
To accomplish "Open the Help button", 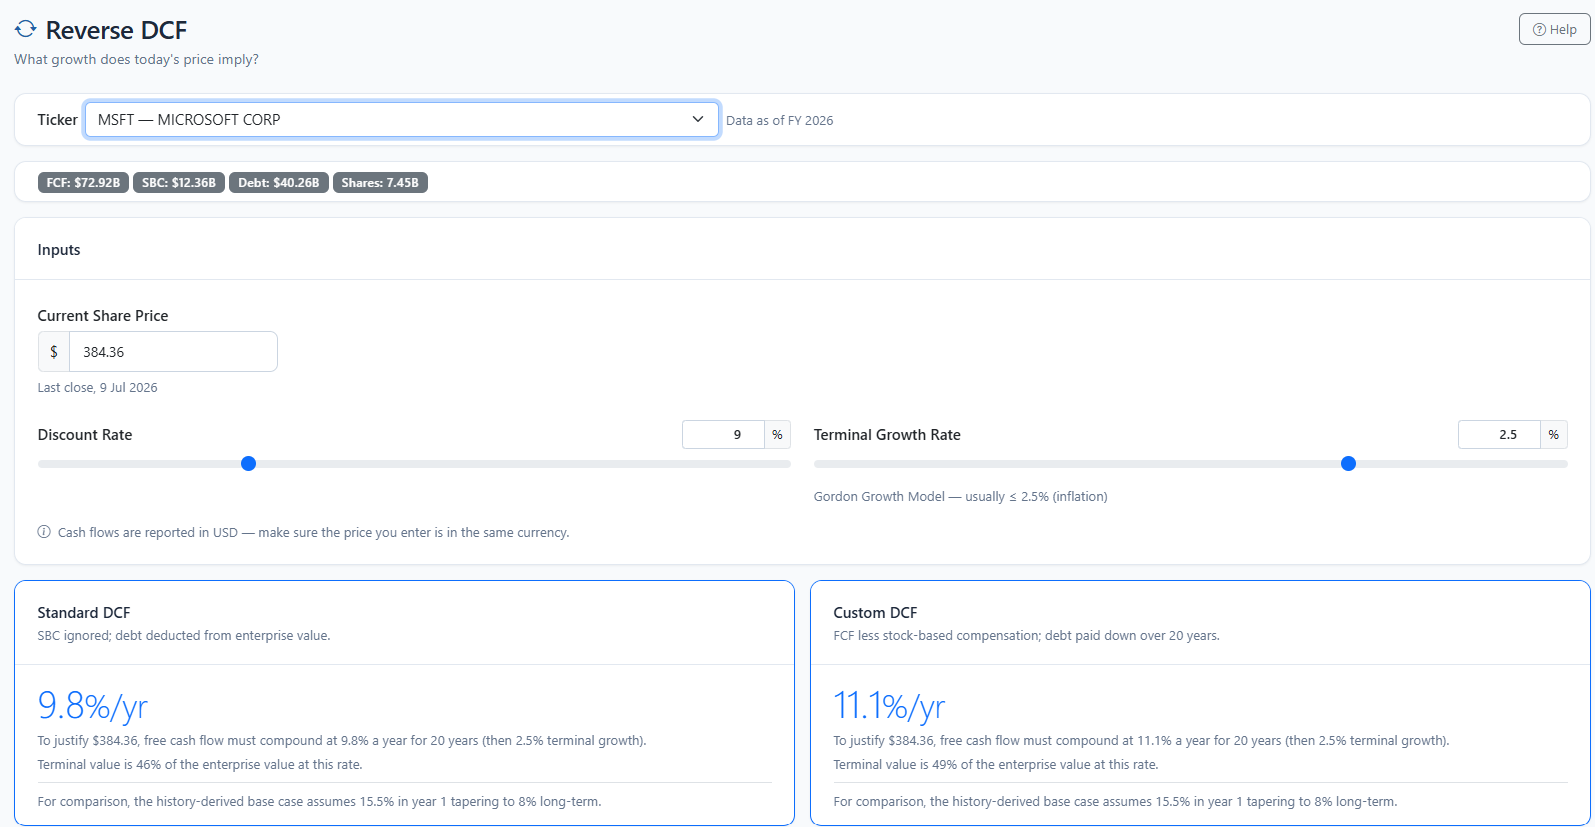I will point(1554,30).
